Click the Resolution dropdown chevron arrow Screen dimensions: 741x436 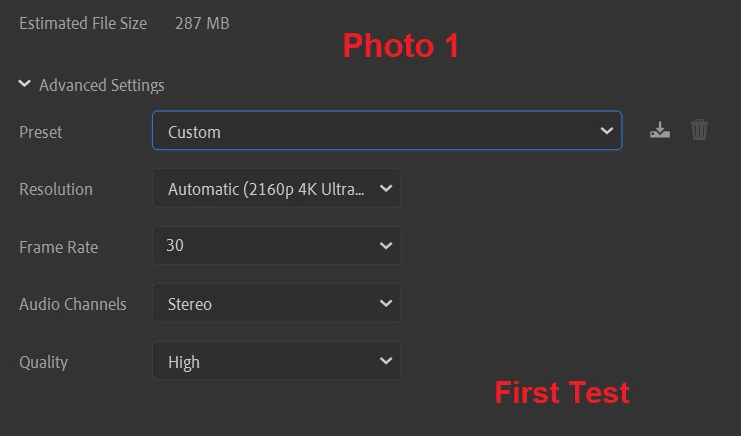click(x=386, y=188)
